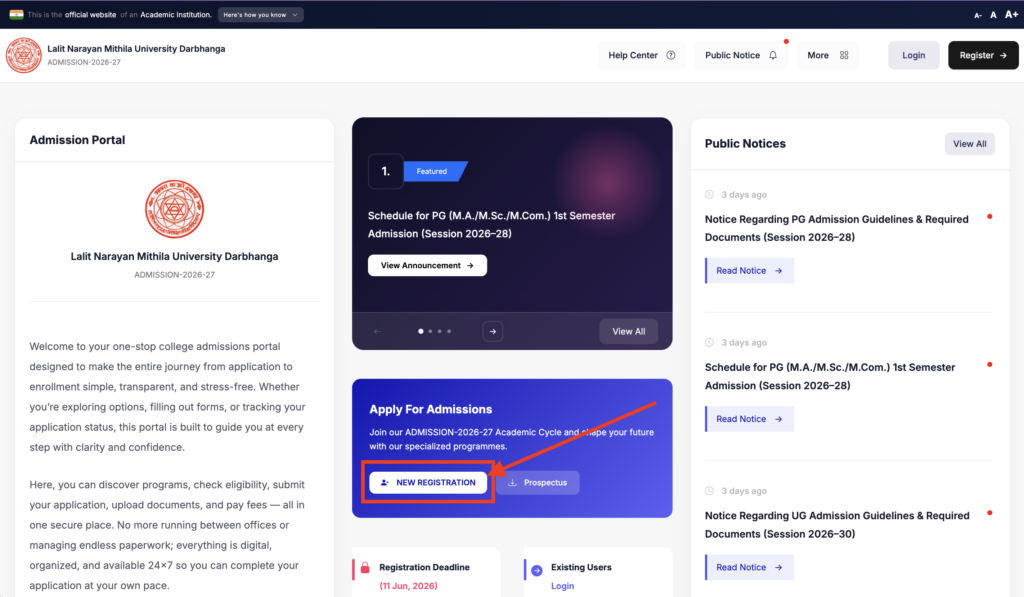1024x597 pixels.
Task: Click the university seal logo in header
Action: (24, 55)
